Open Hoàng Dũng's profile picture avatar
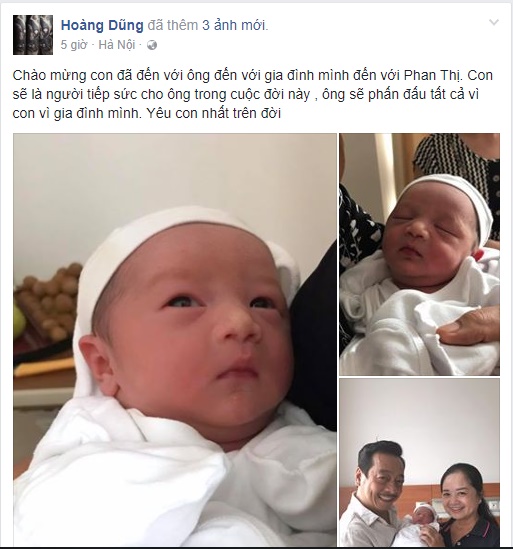The height and width of the screenshot is (549, 513). pos(33,35)
